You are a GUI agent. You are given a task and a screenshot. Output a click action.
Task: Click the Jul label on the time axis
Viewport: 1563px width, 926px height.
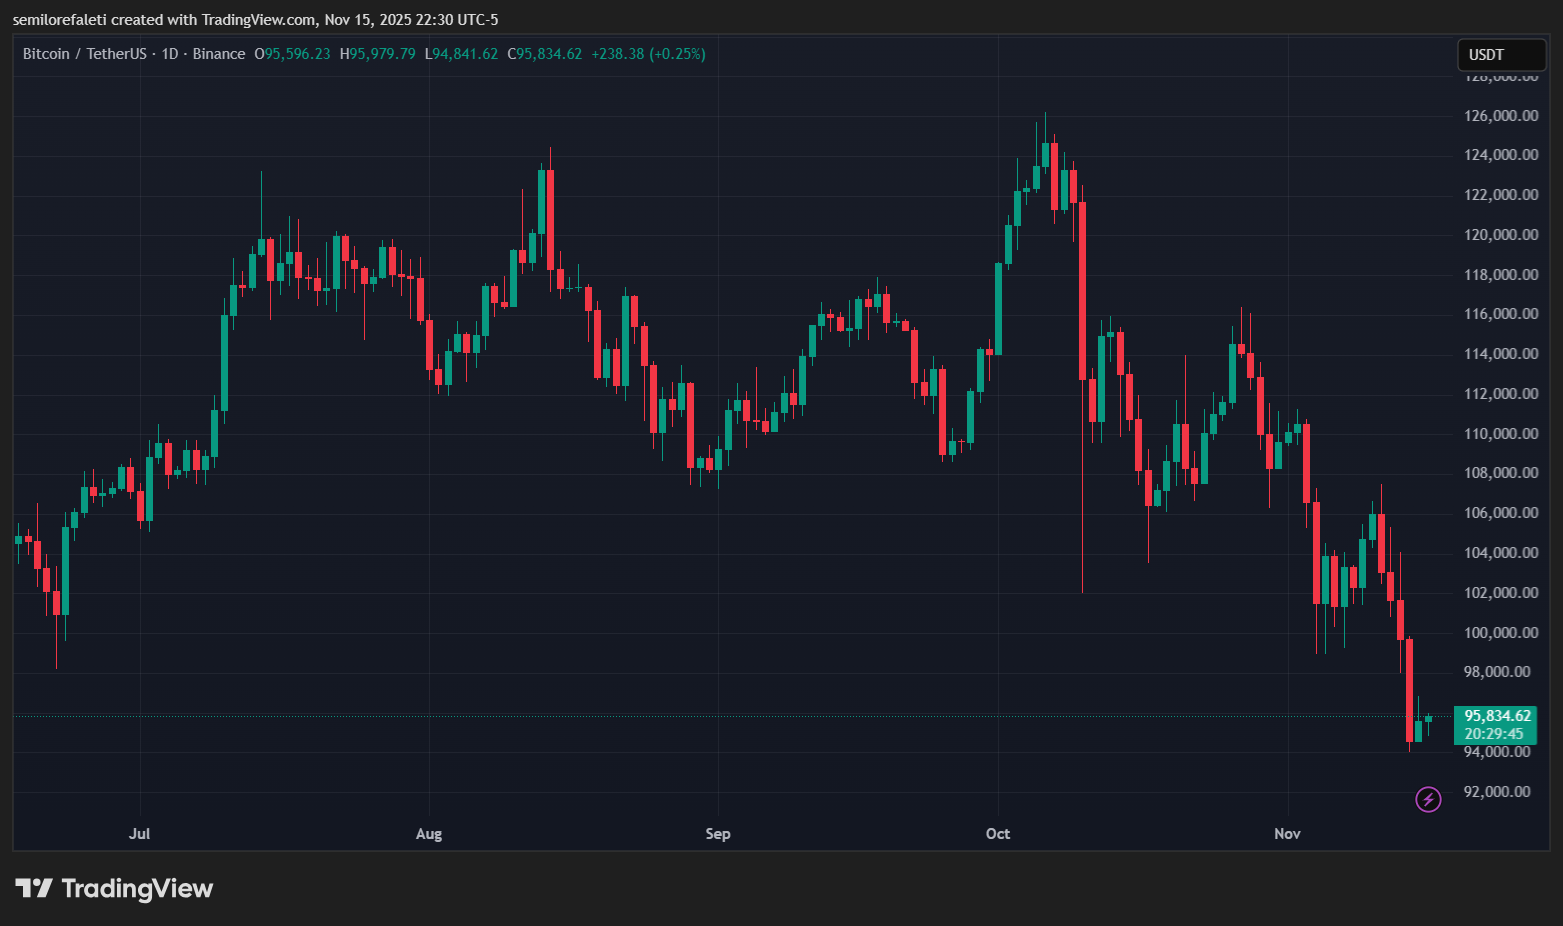139,833
